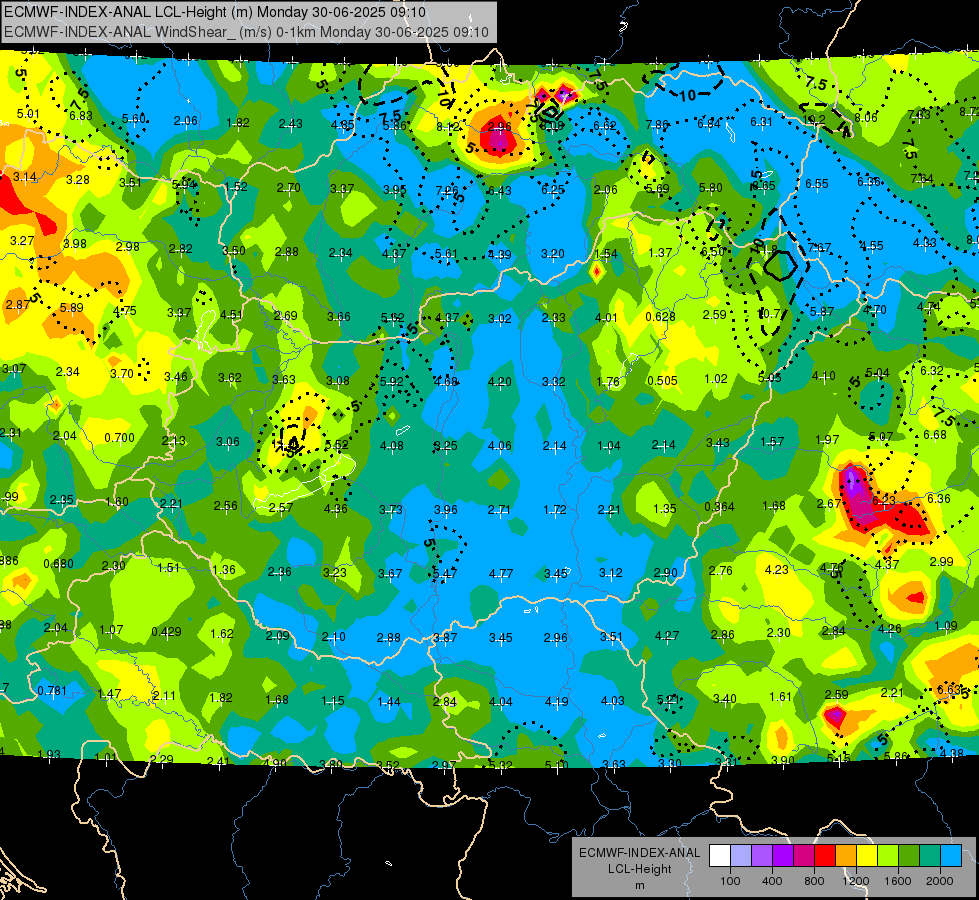
Task: Click the legend tick label '2000'
Action: pos(940,881)
